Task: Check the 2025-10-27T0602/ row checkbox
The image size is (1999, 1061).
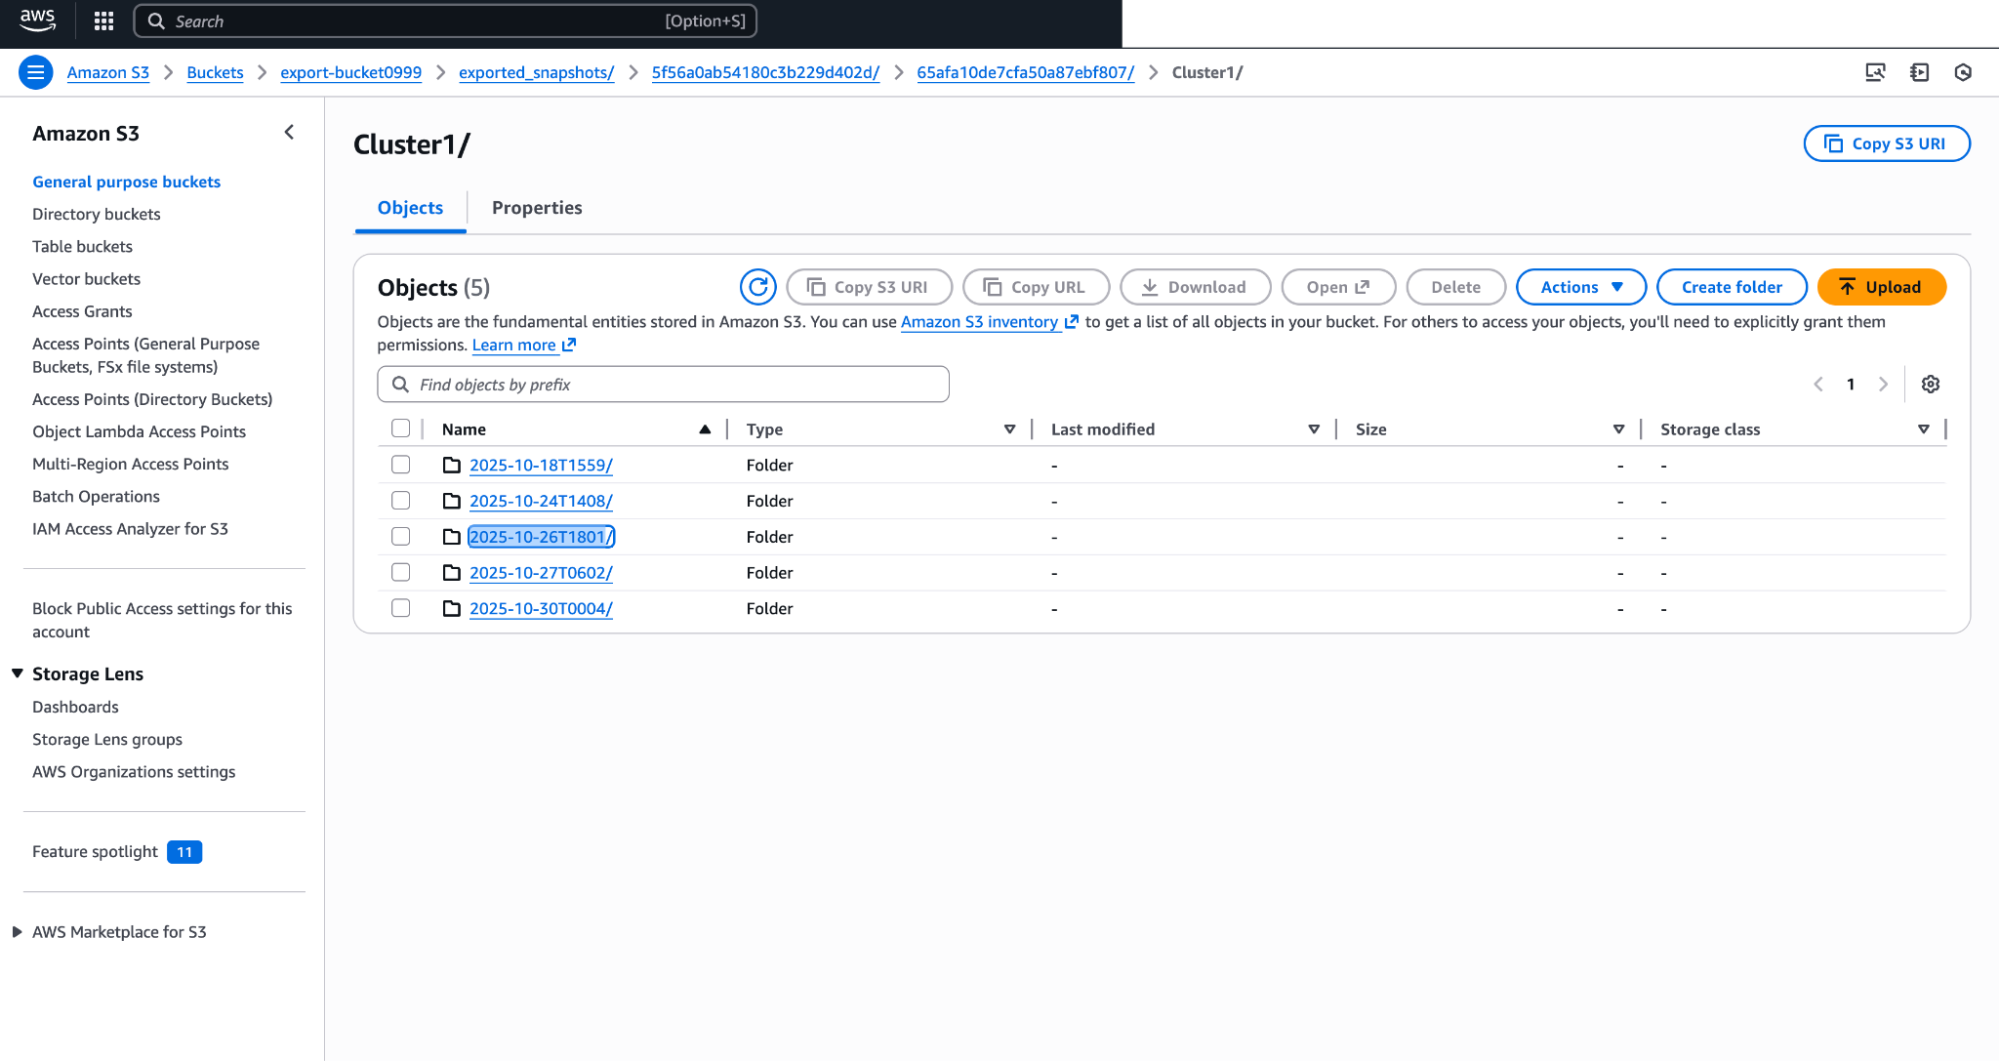Action: [x=401, y=573]
